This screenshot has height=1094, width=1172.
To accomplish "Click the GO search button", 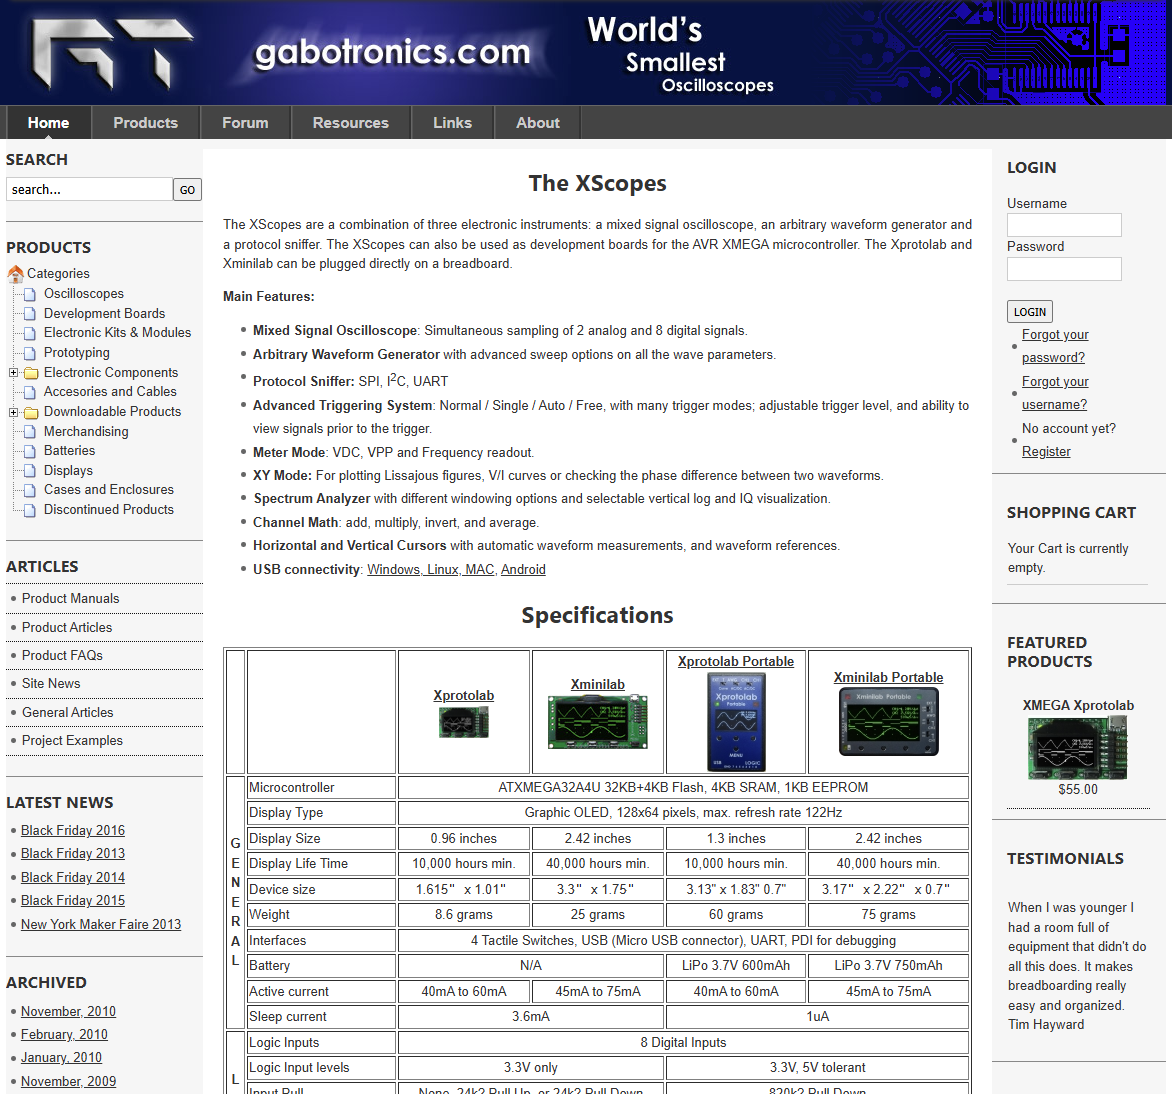I will click(x=187, y=189).
